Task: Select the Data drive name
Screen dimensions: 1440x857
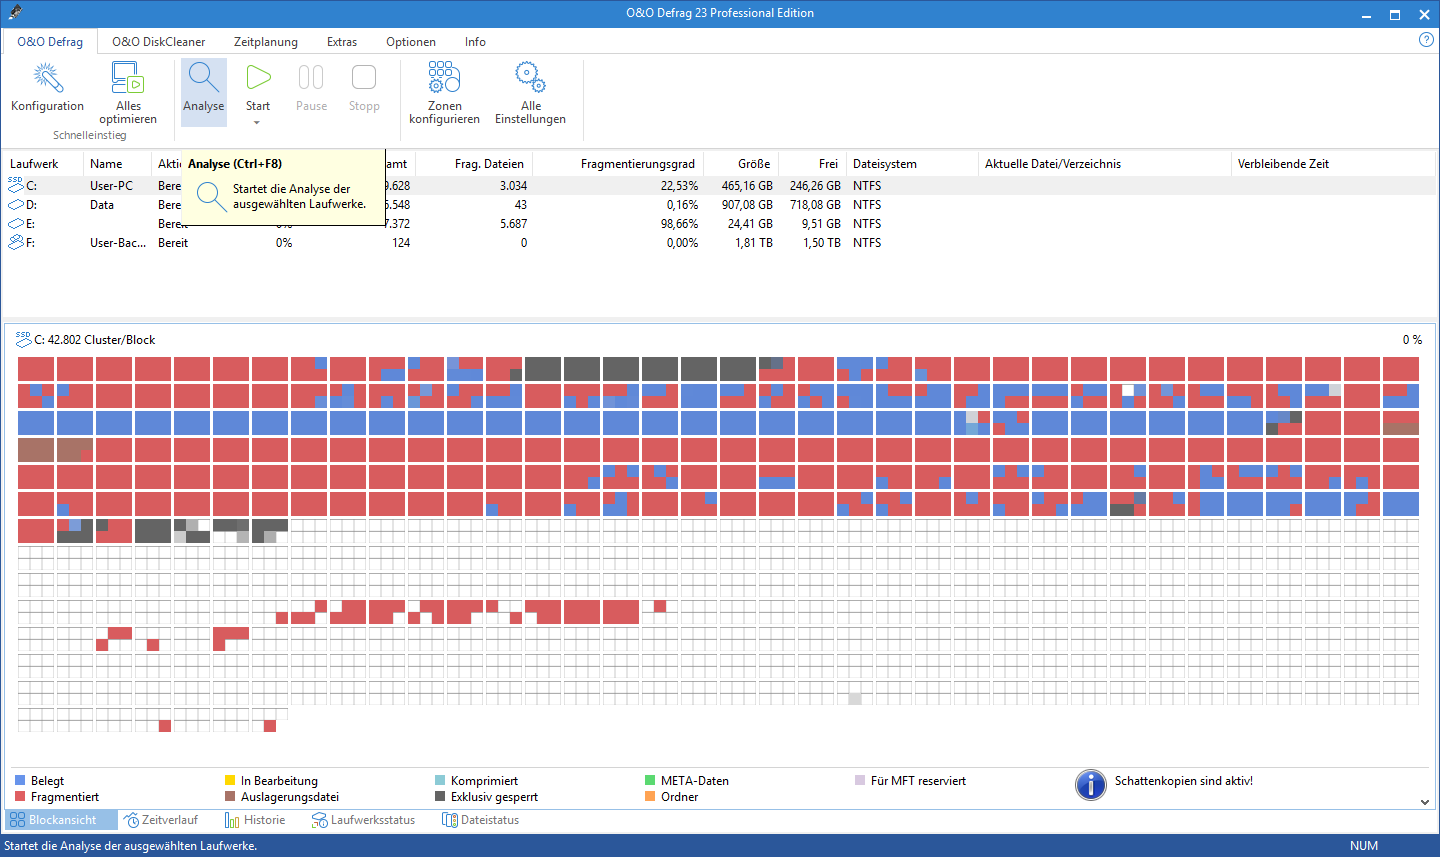Action: click(102, 205)
